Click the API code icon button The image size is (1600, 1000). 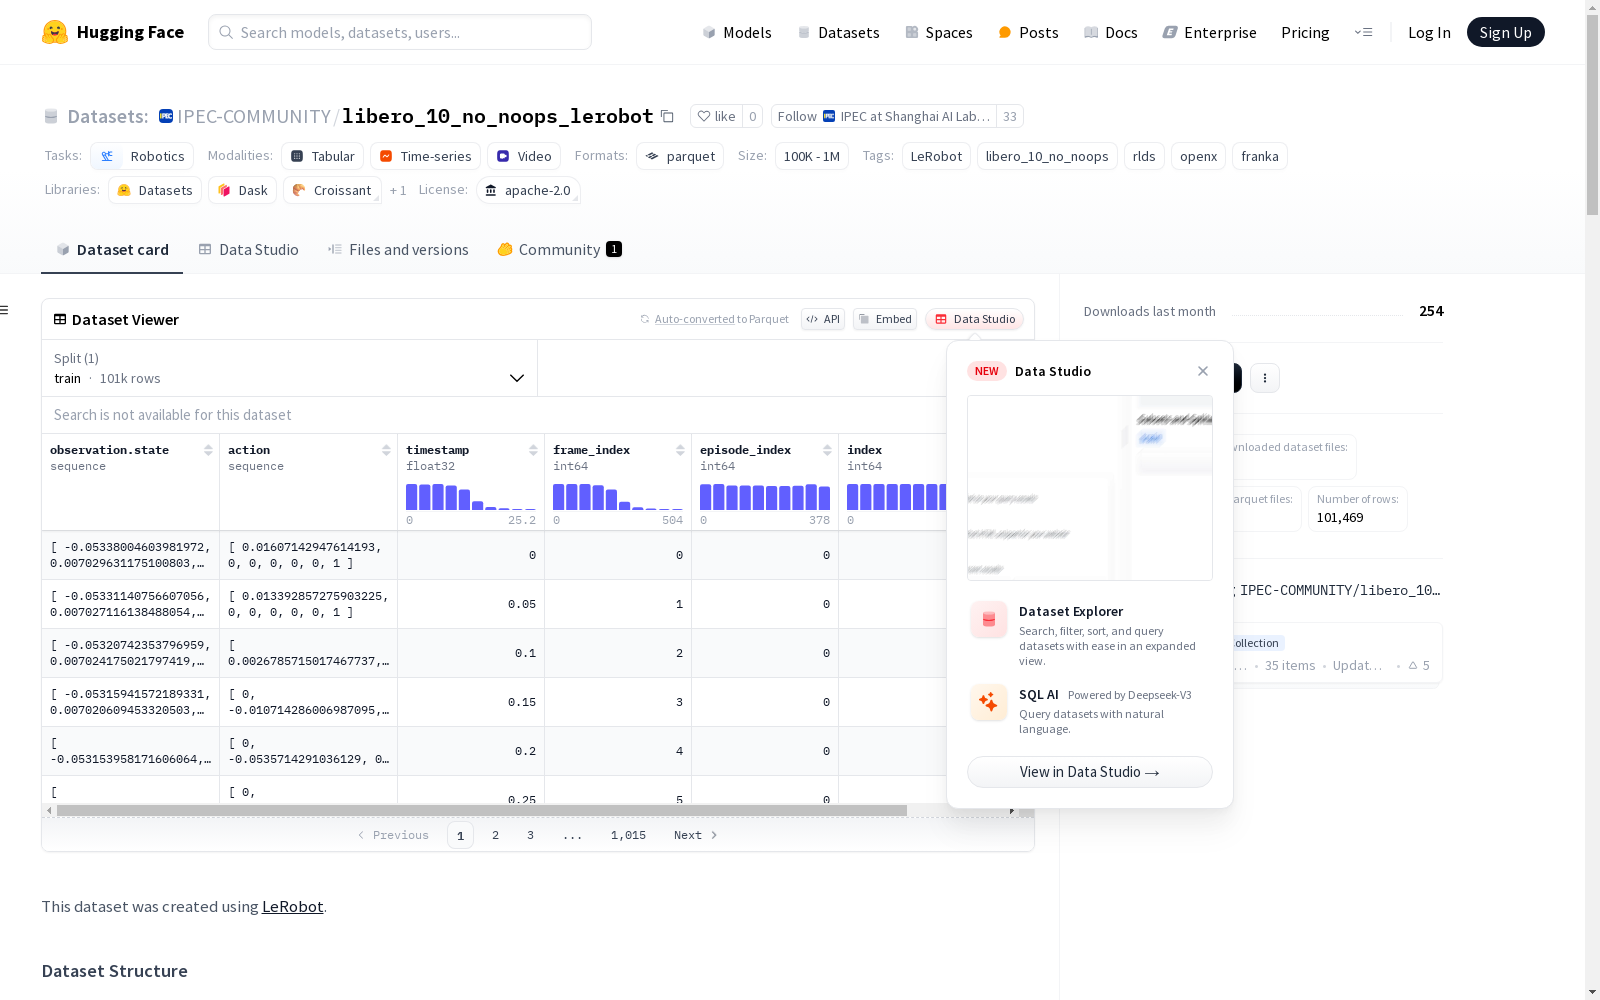[x=822, y=319]
